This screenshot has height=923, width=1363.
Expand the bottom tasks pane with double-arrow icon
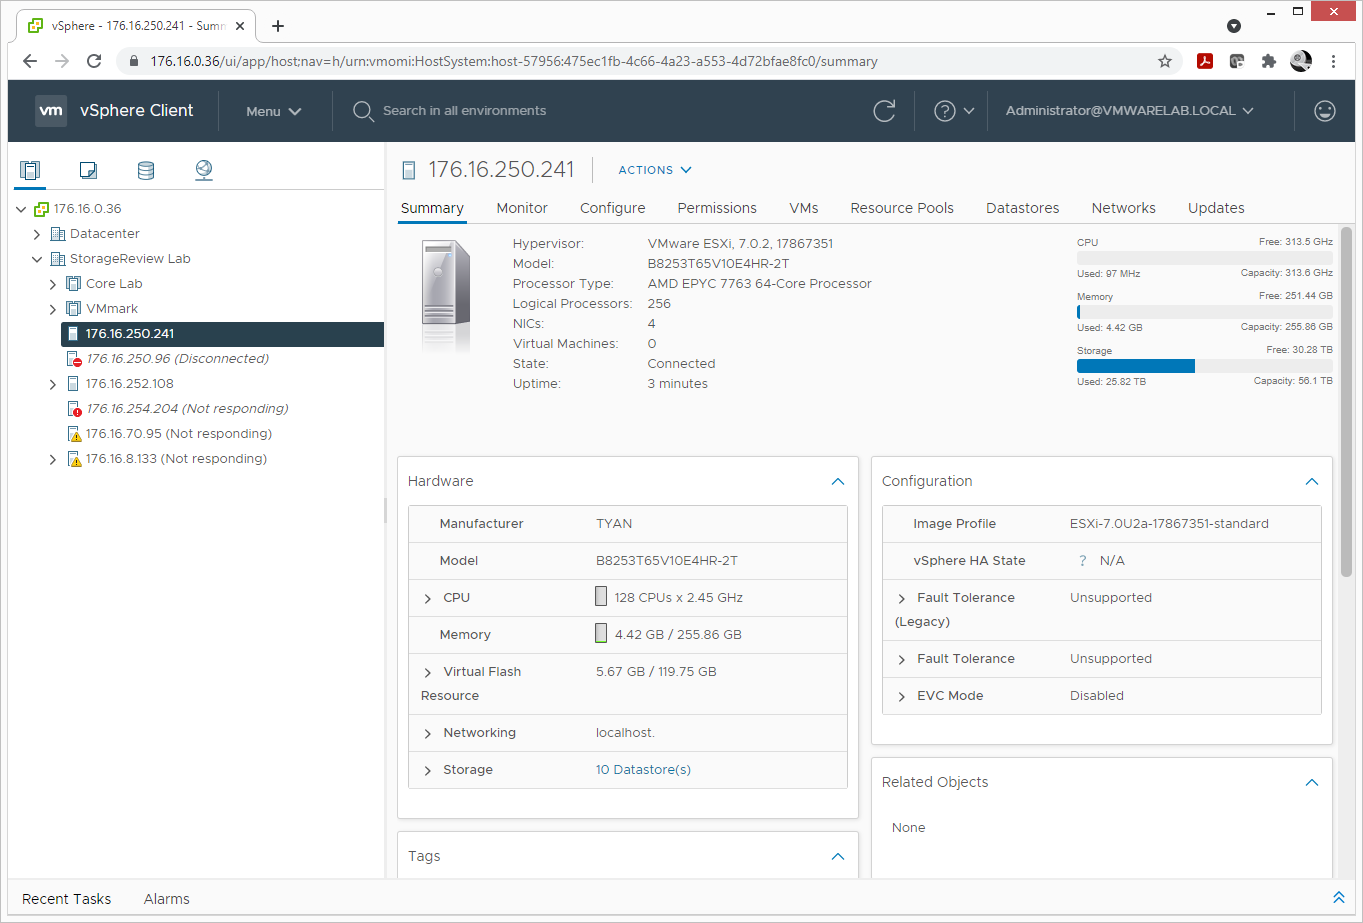pos(1339,898)
